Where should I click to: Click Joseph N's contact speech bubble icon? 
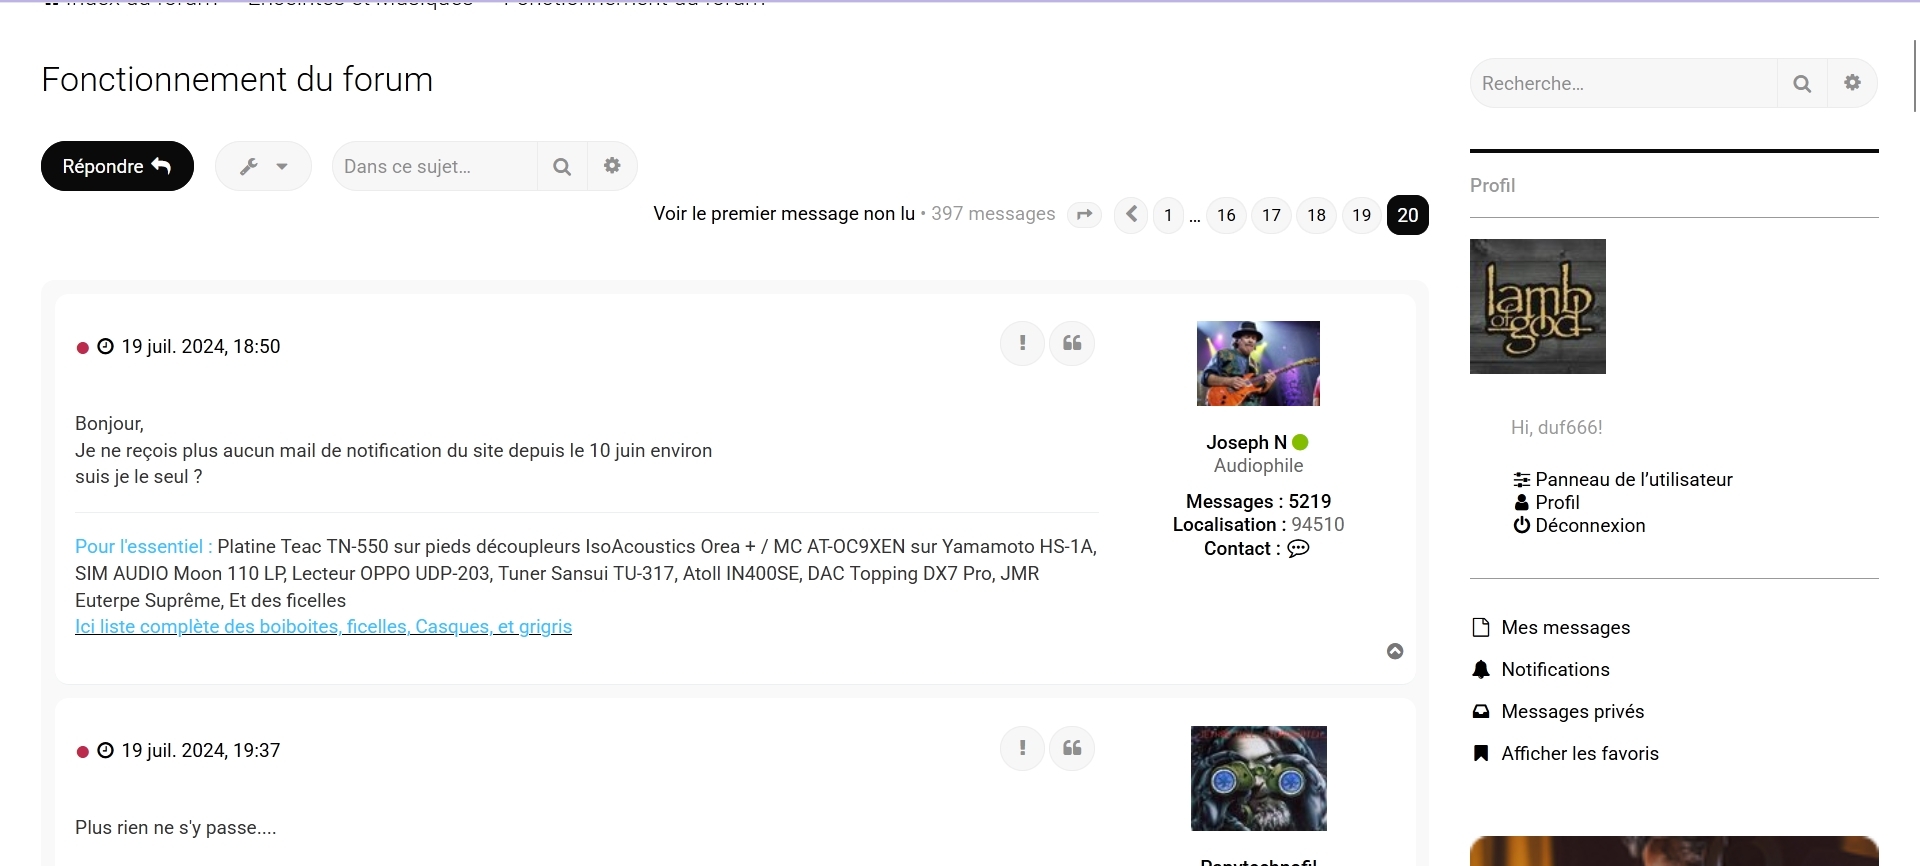pos(1298,548)
